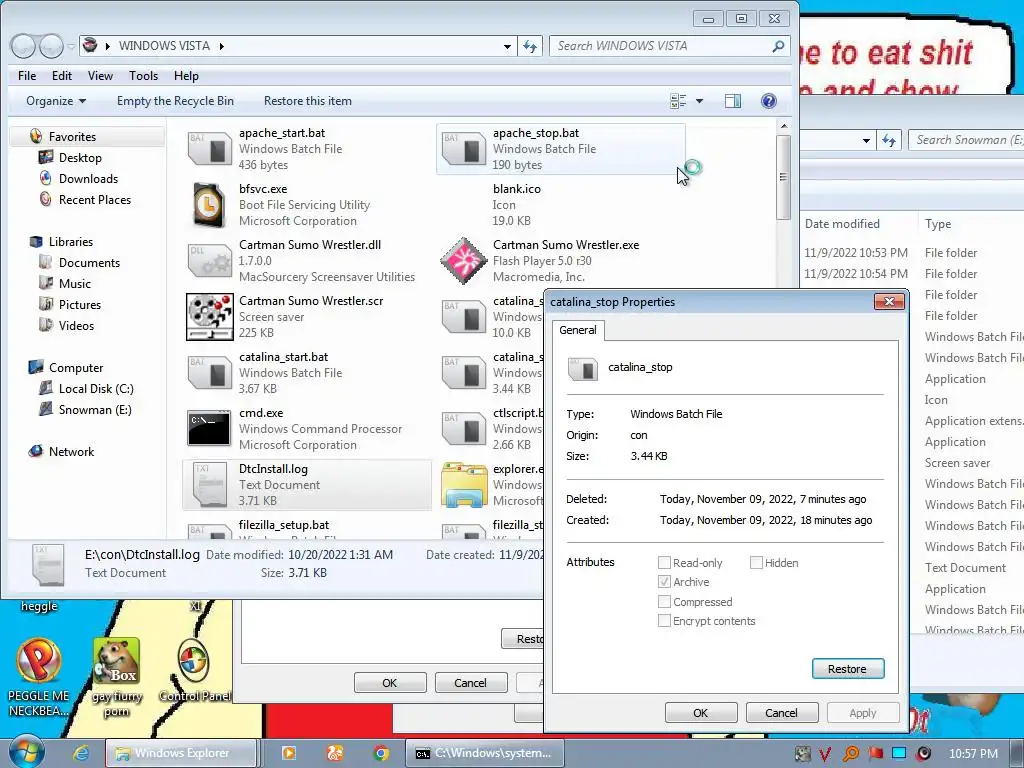Close the catalina_stop Properties dialog
Screen dimensions: 1024x768
click(x=889, y=301)
